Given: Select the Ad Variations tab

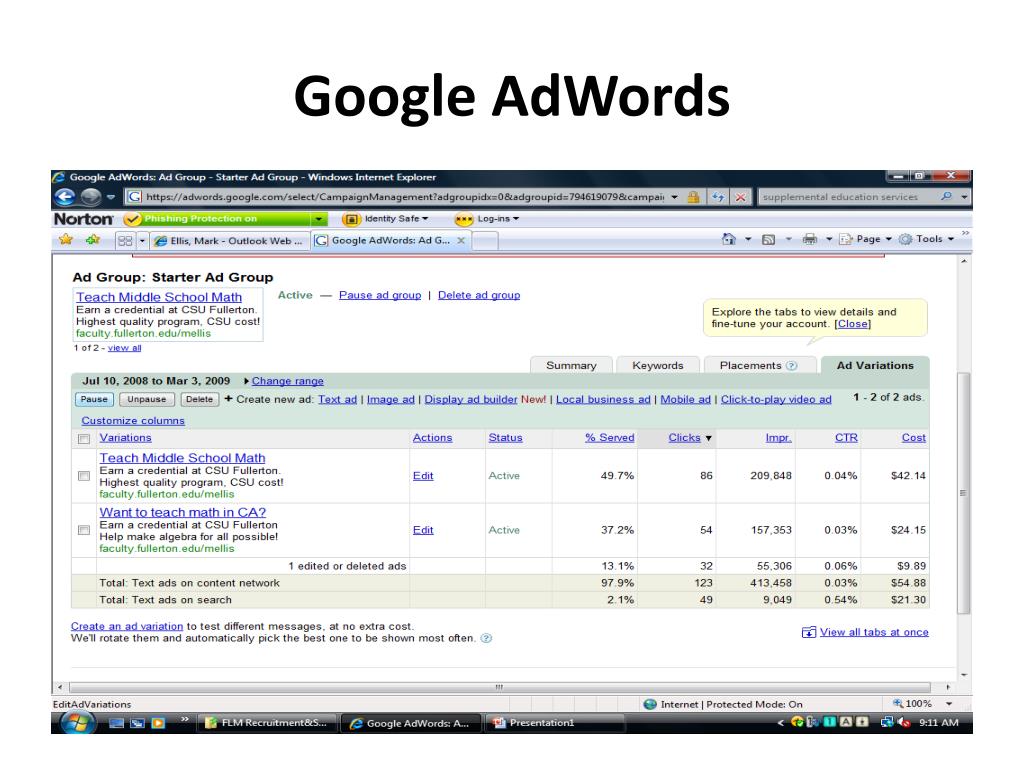Looking at the screenshot, I should click(875, 366).
